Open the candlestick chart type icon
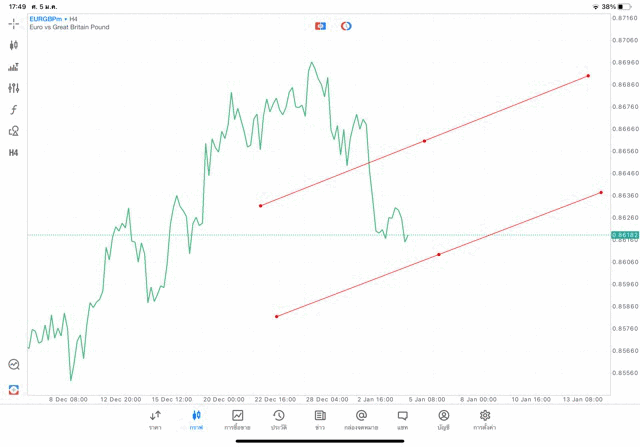Image resolution: width=640 pixels, height=447 pixels. pyautogui.click(x=14, y=45)
